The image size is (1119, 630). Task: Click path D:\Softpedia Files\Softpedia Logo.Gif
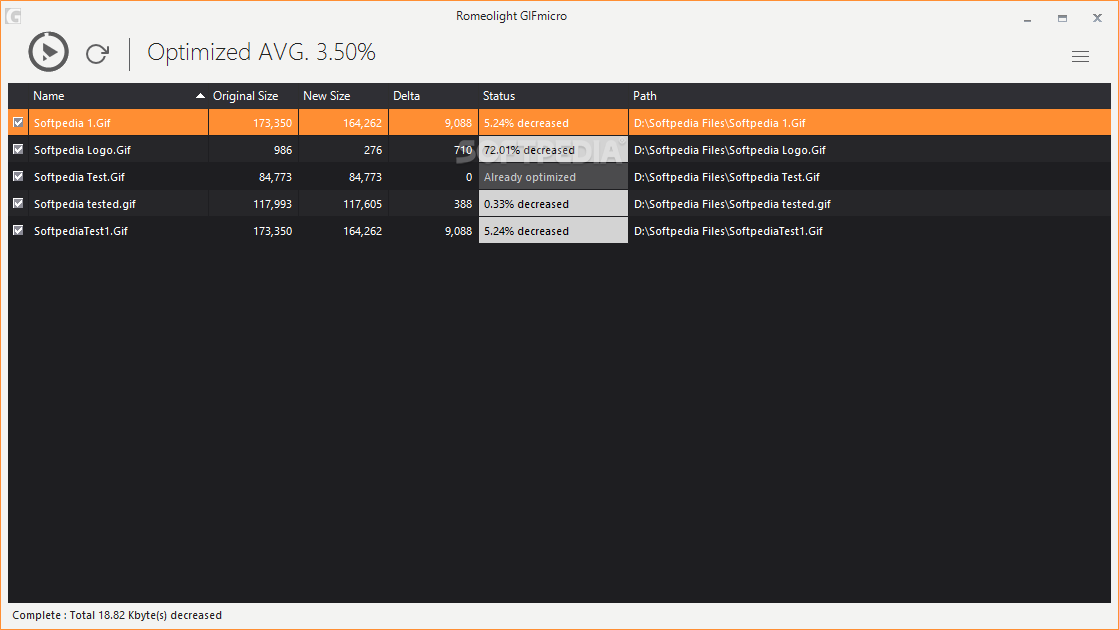[729, 150]
